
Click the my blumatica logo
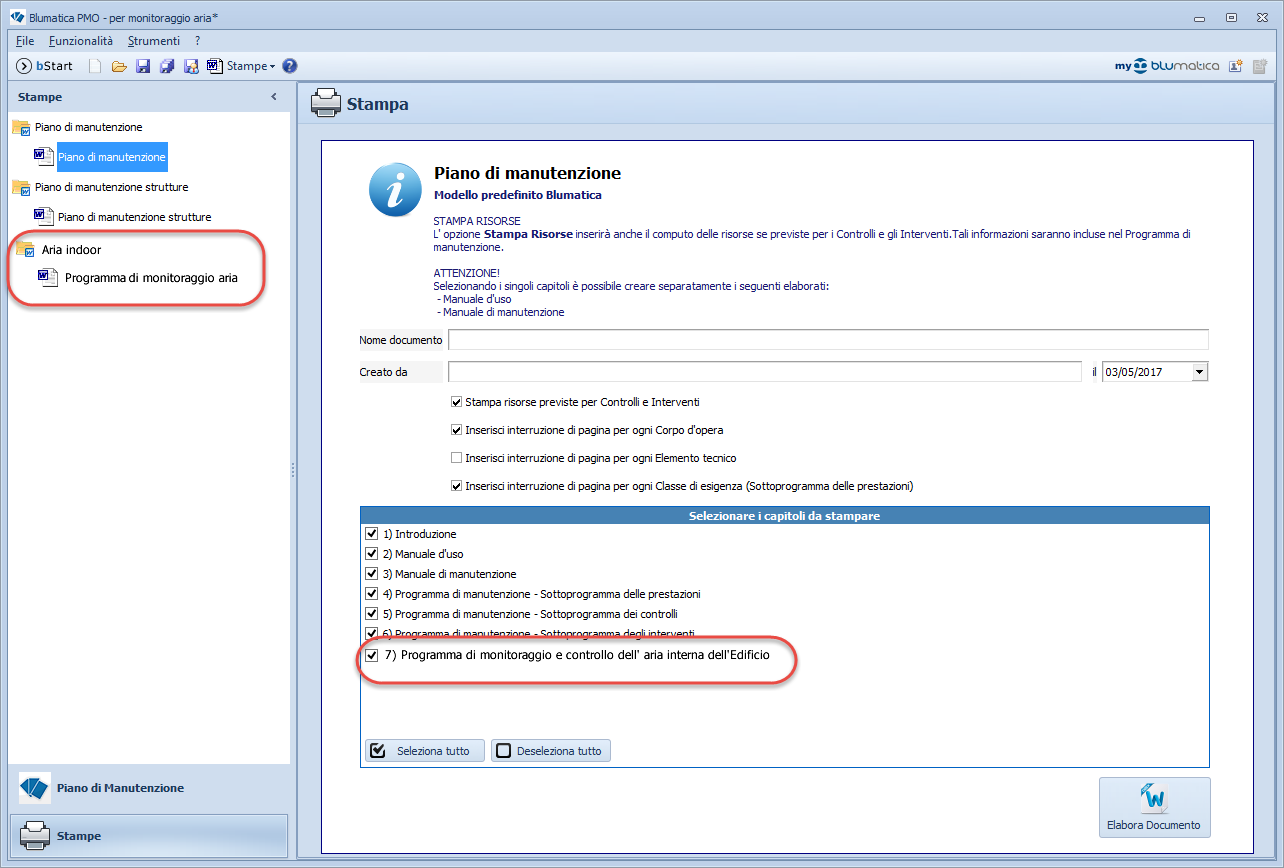[1167, 66]
